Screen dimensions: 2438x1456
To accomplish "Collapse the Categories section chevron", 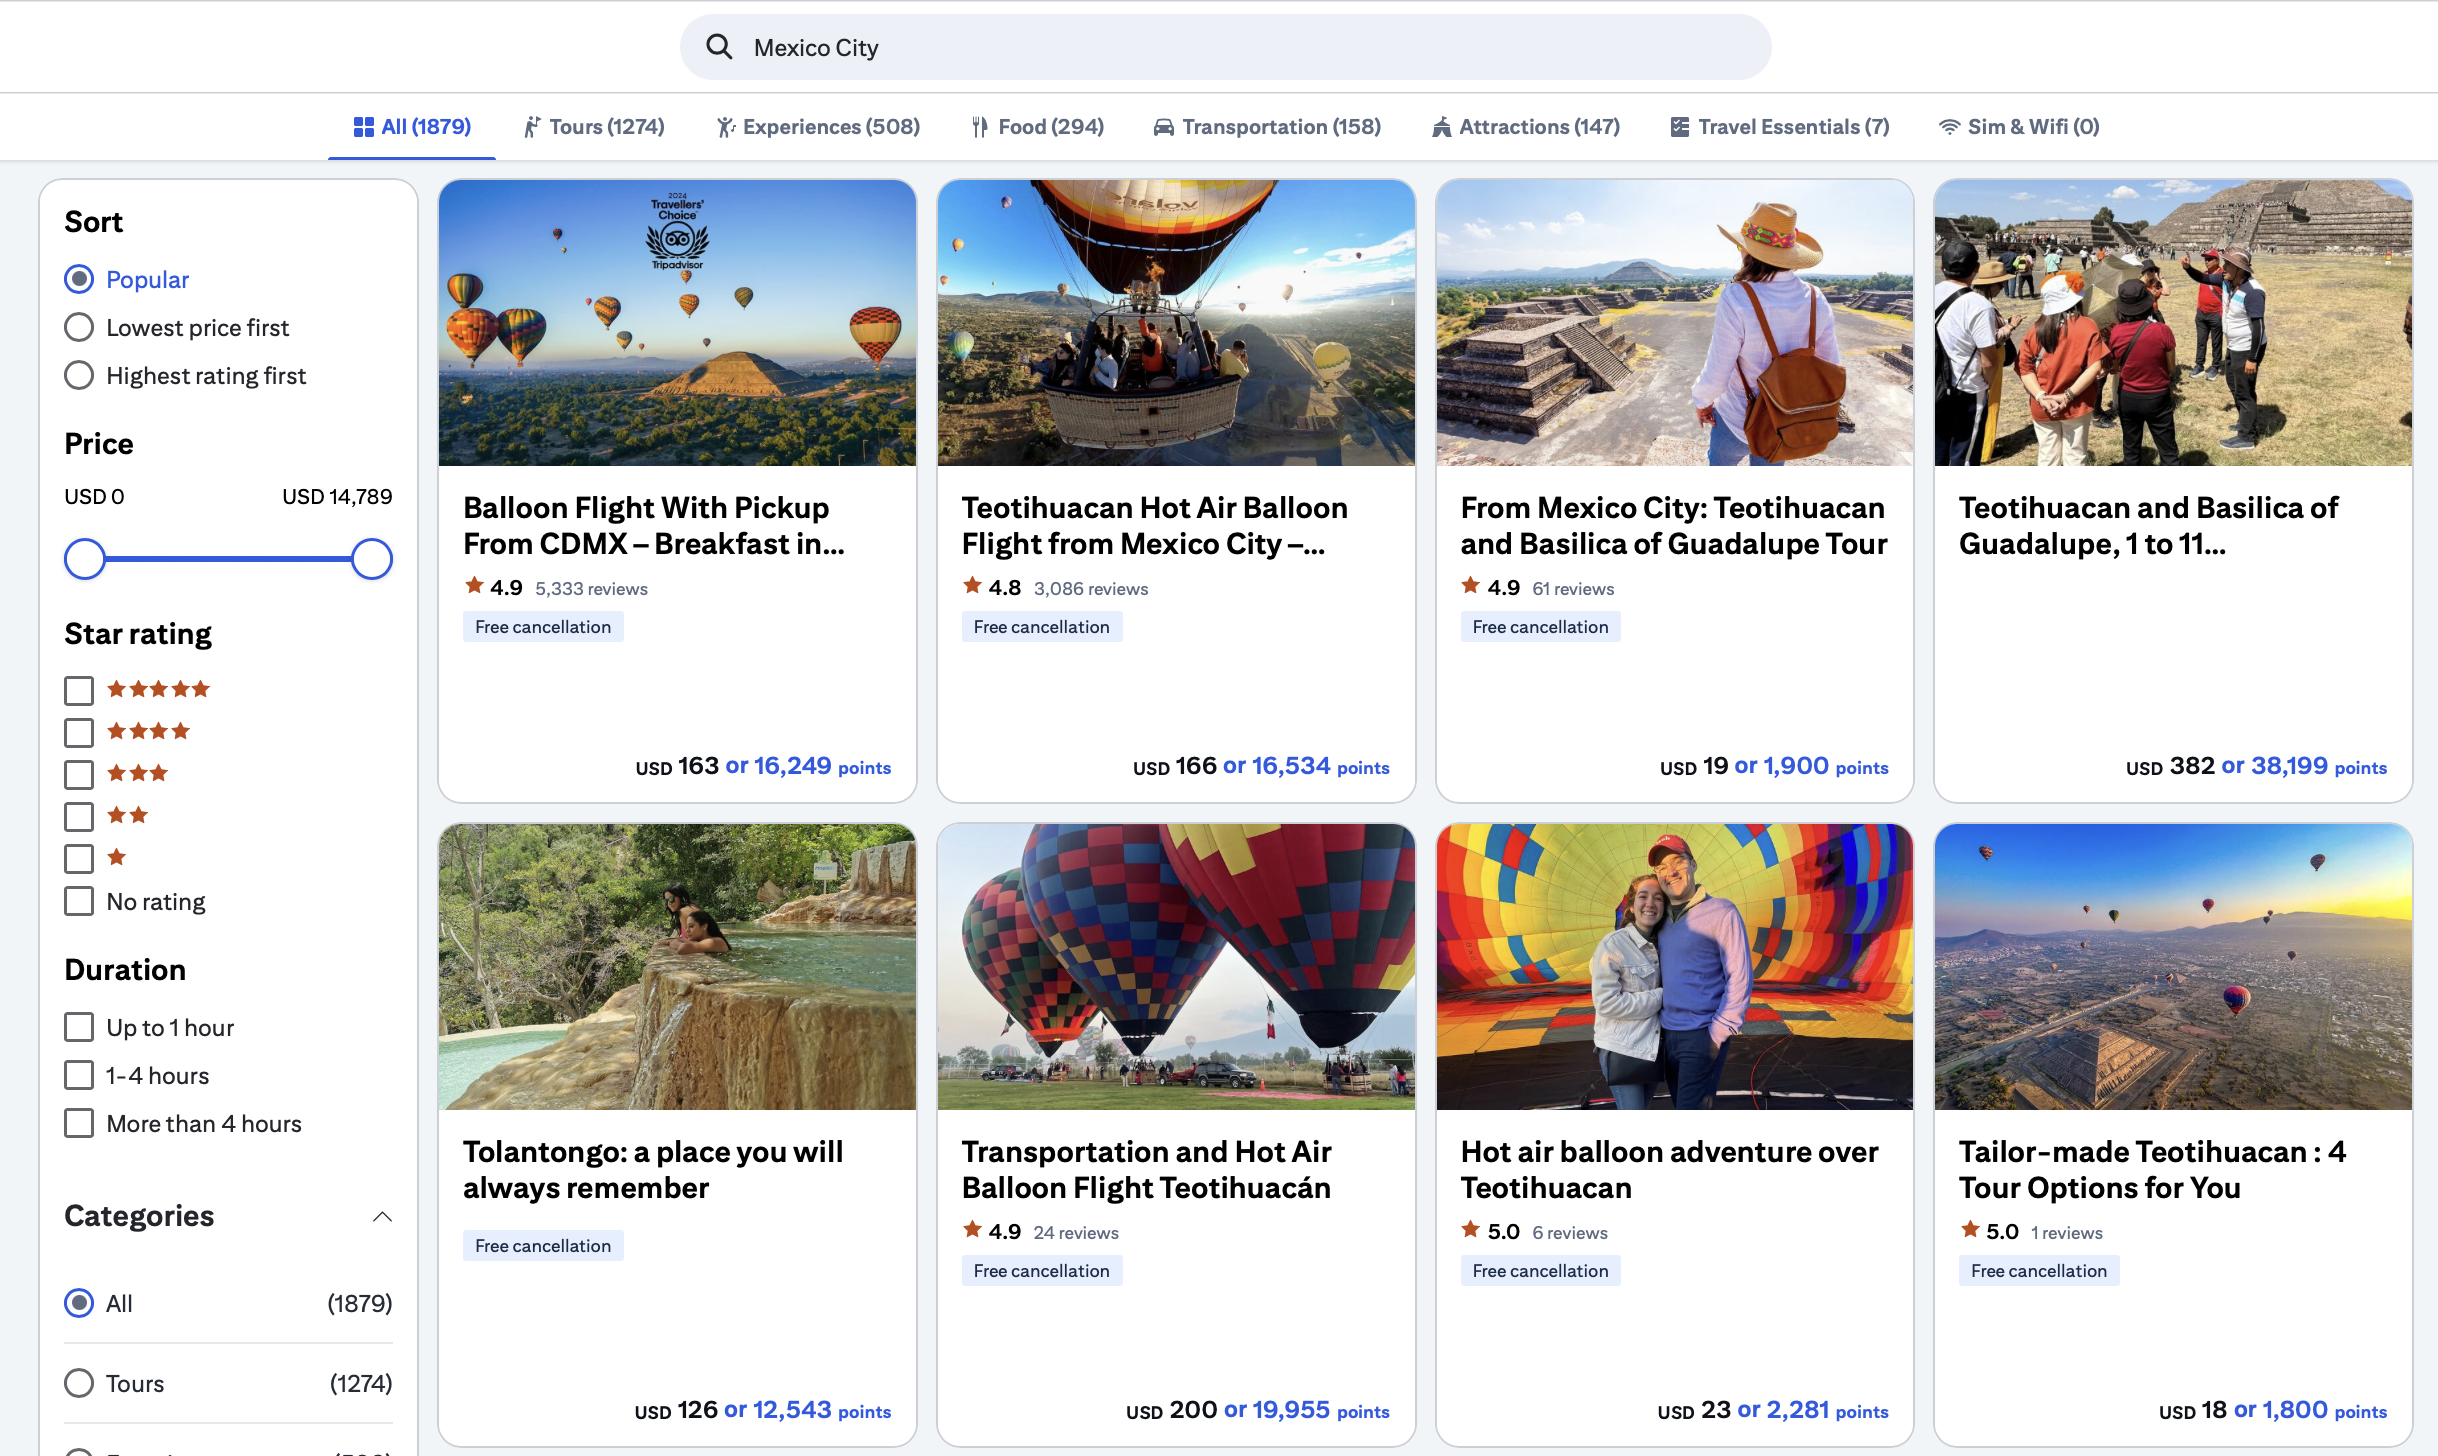I will pyautogui.click(x=382, y=1216).
